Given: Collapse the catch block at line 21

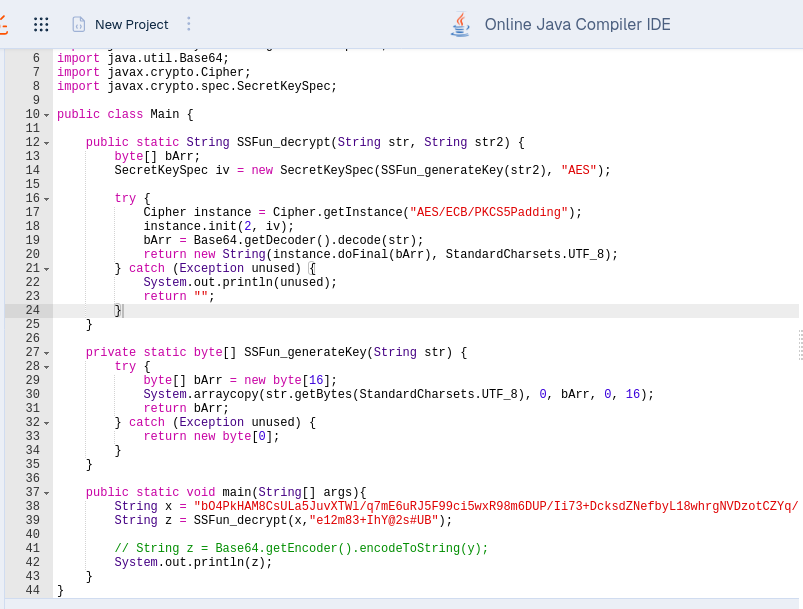Looking at the screenshot, I should tap(46, 268).
